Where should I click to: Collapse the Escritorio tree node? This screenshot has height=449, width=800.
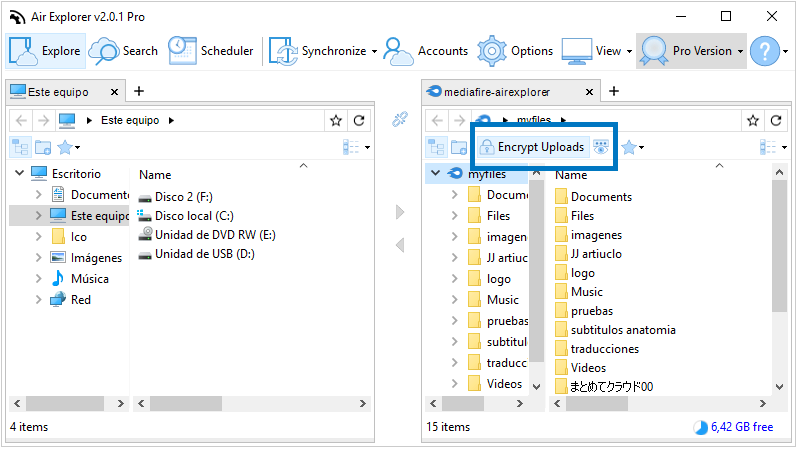pyautogui.click(x=19, y=173)
